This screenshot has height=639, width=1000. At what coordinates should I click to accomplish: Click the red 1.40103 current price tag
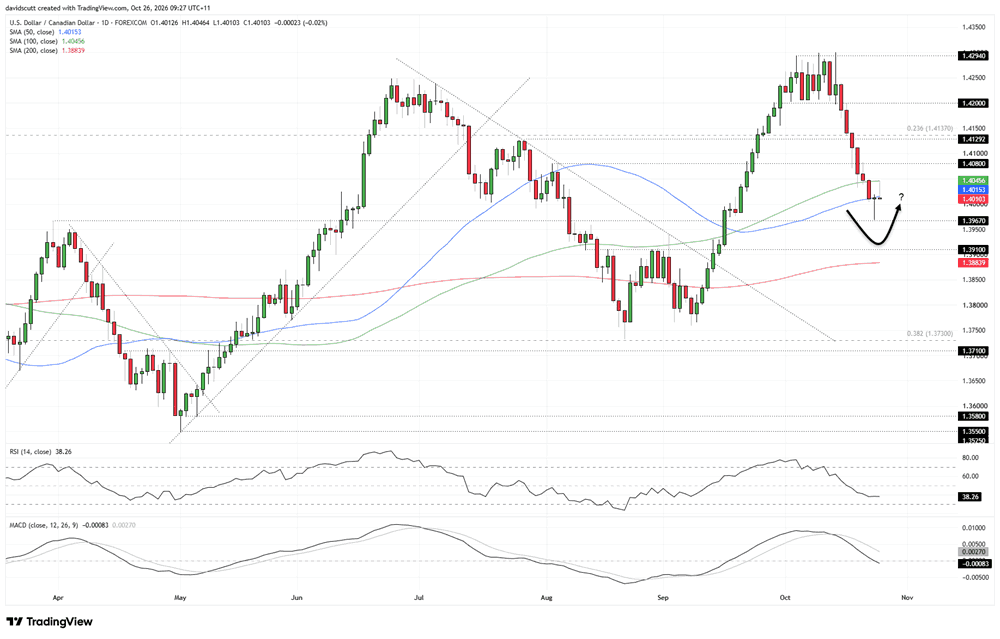coord(973,200)
